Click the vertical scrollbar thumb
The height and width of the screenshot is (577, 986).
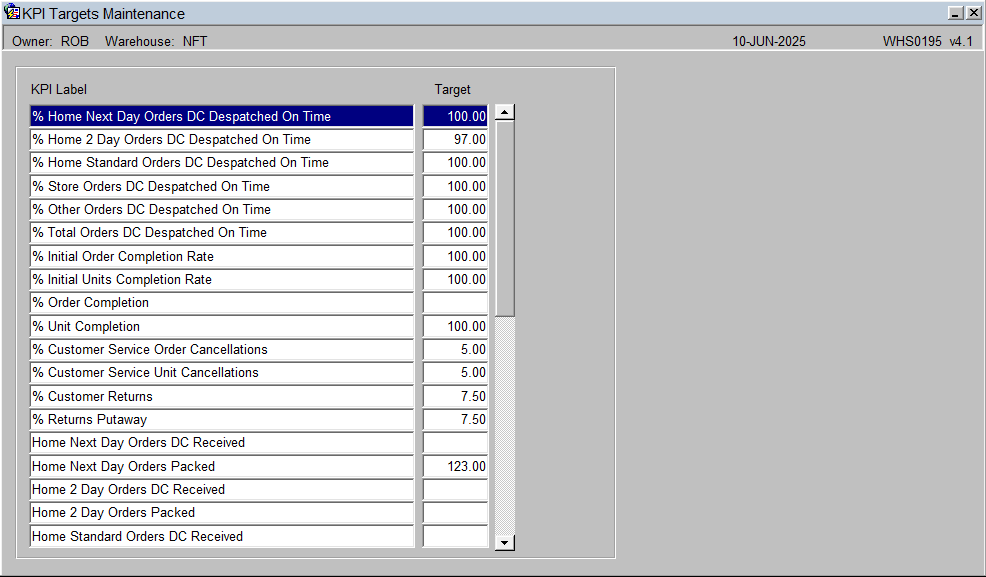(x=505, y=219)
